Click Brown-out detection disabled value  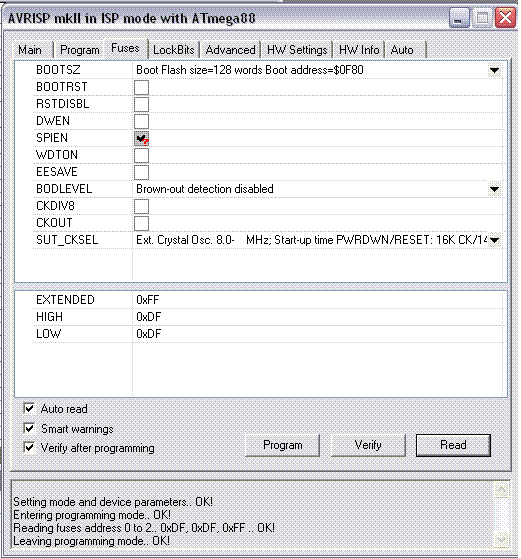pyautogui.click(x=205, y=189)
